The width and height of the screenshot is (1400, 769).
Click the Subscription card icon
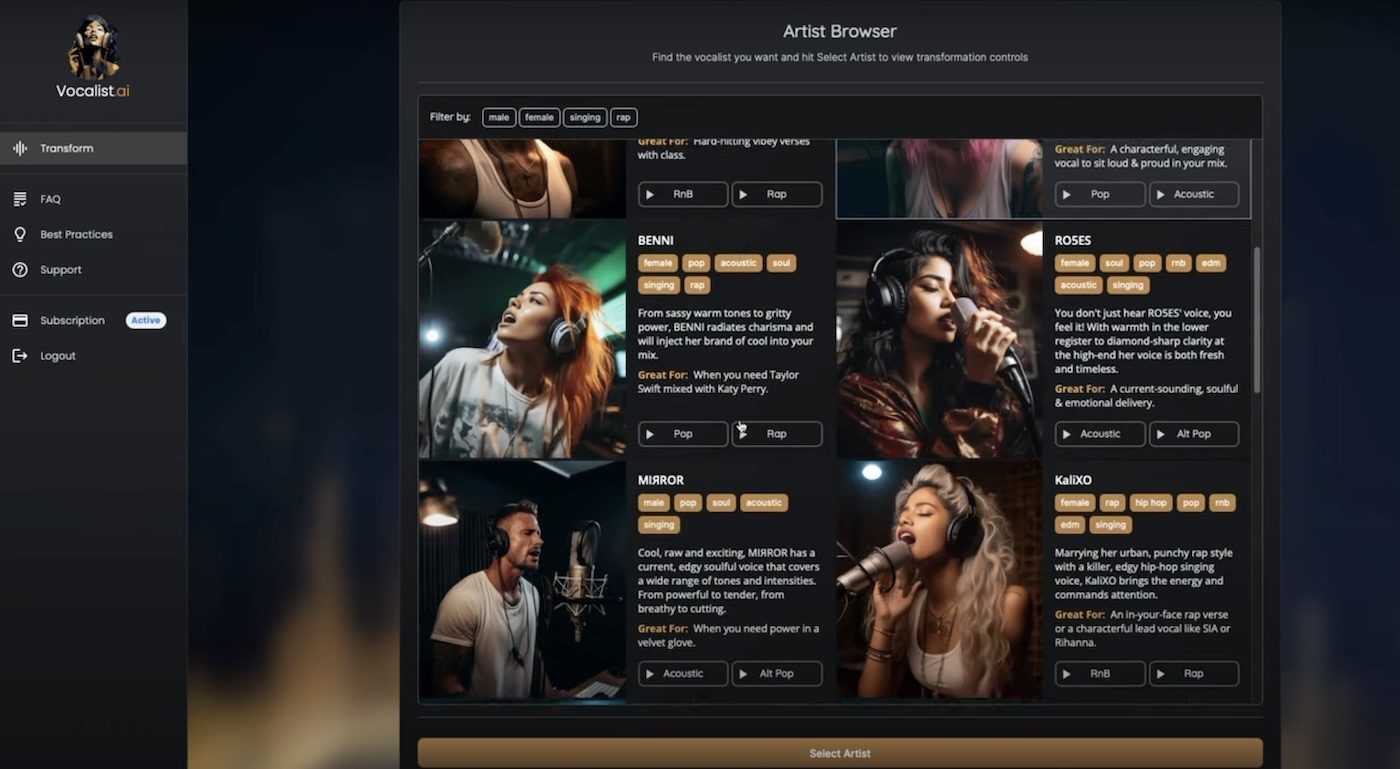coord(21,319)
